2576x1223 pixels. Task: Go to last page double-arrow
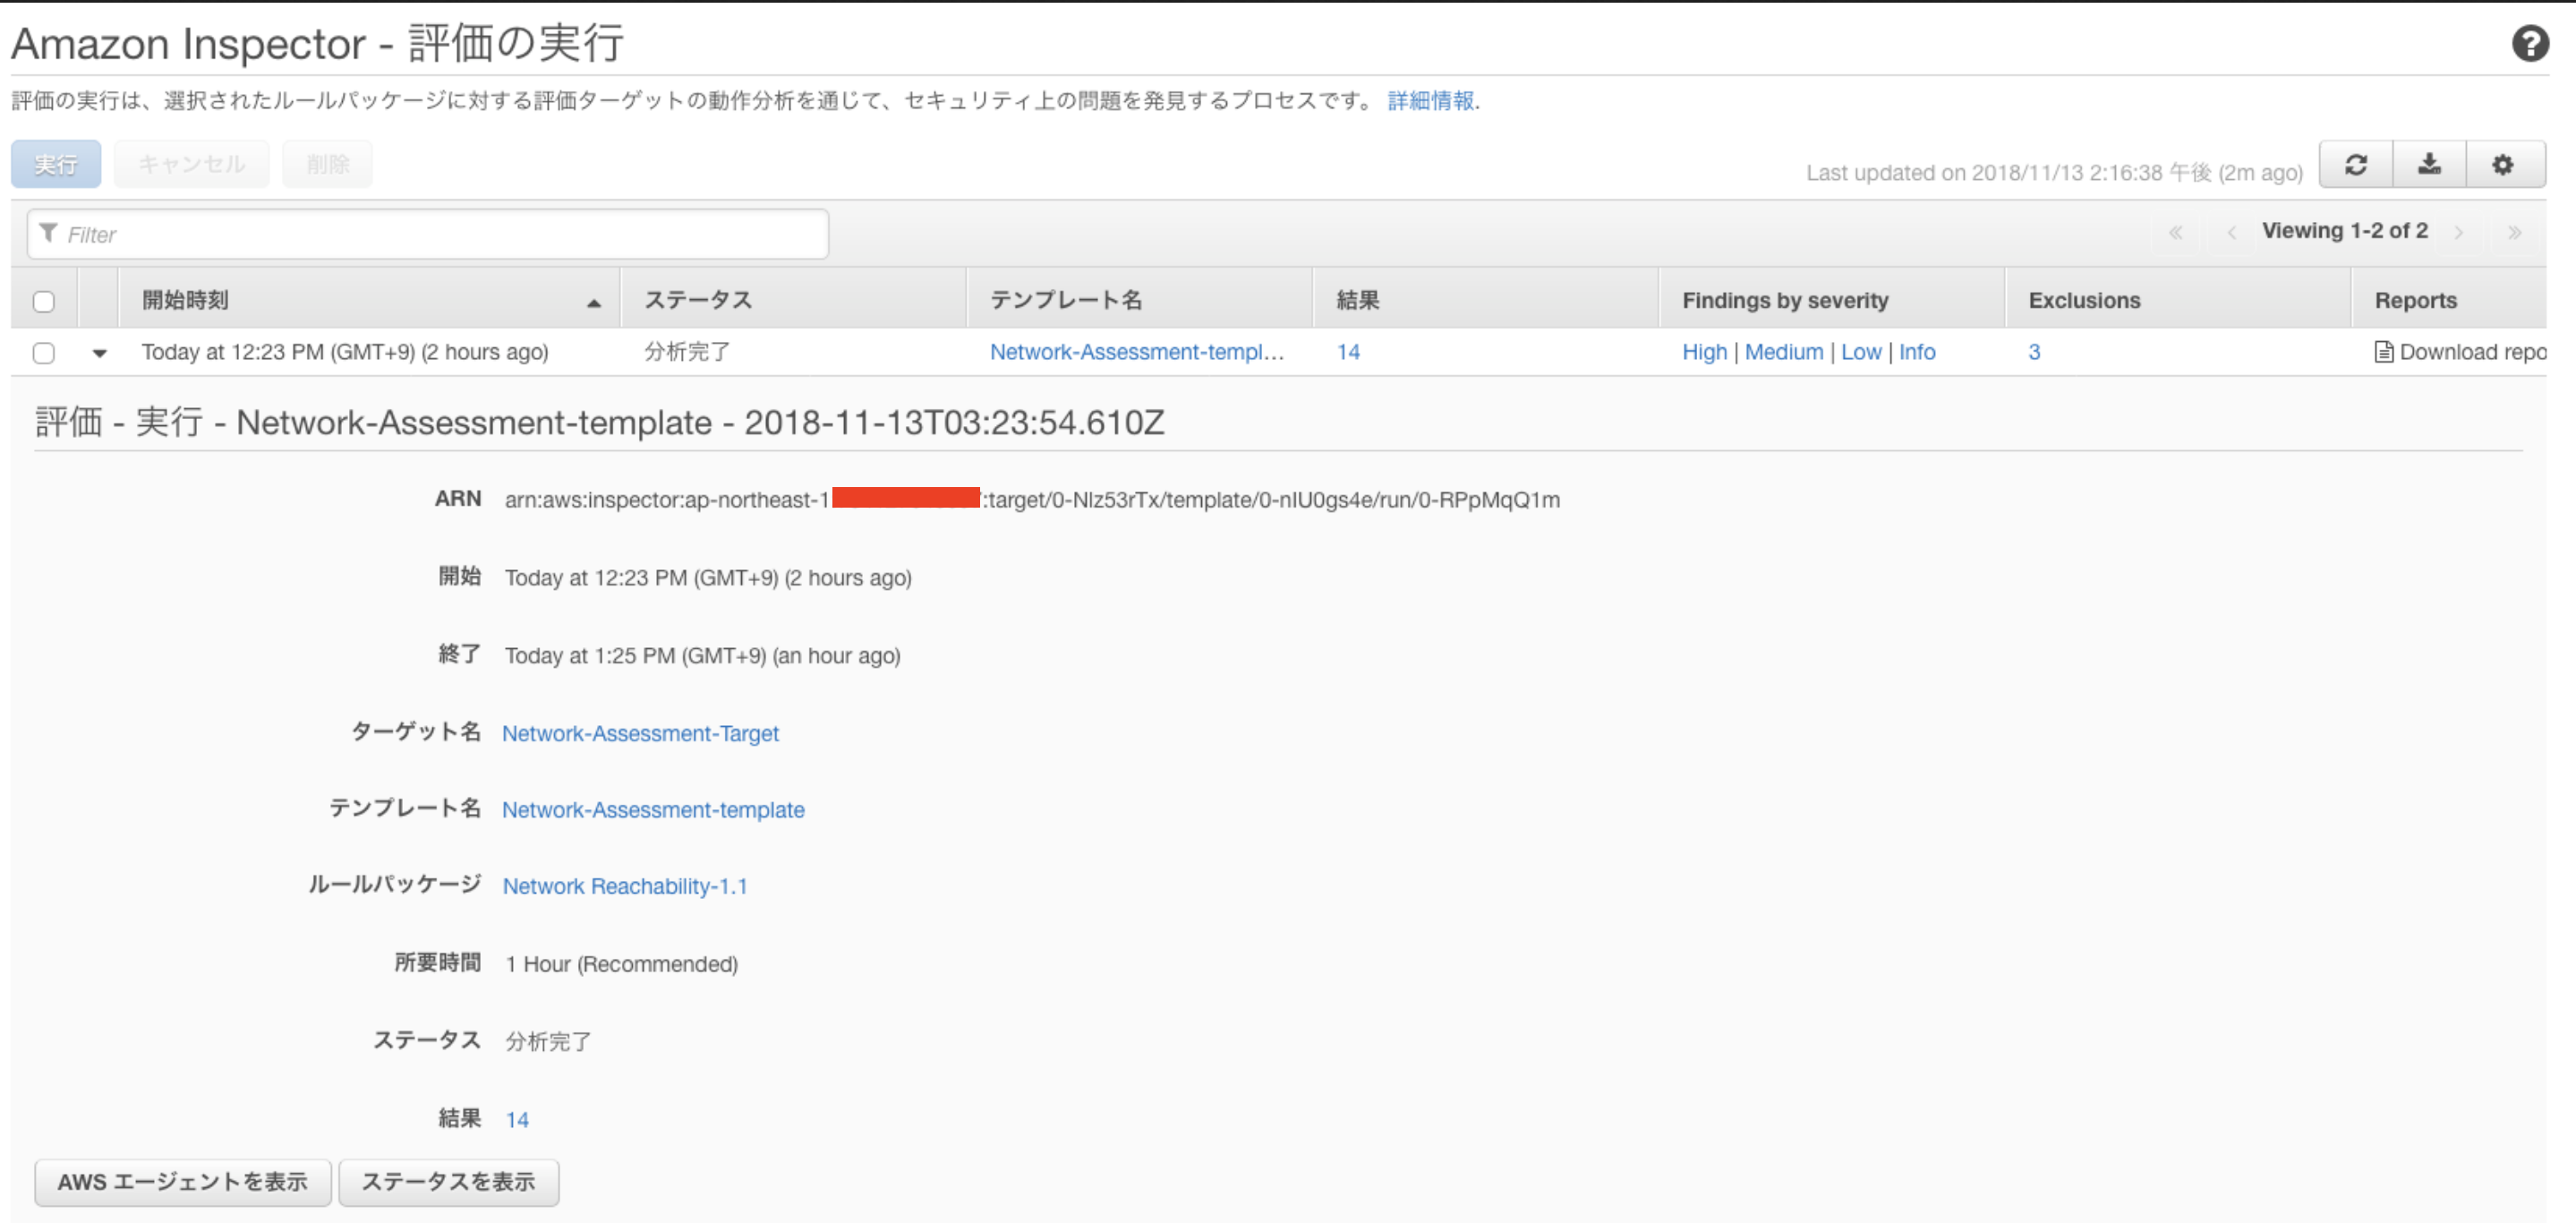[2514, 232]
